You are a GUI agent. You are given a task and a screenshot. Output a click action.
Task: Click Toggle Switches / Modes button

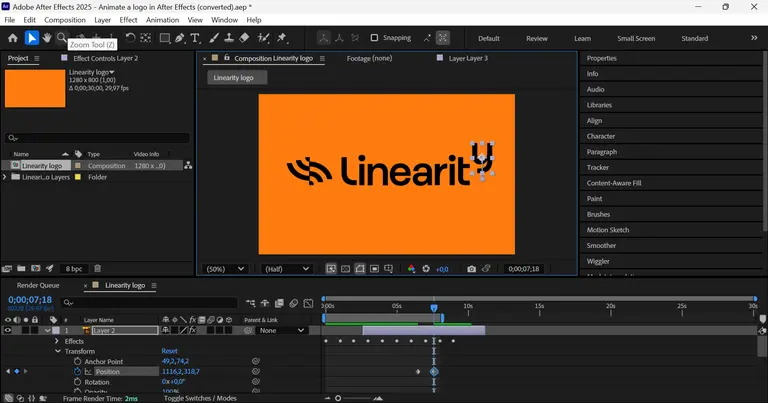point(200,398)
